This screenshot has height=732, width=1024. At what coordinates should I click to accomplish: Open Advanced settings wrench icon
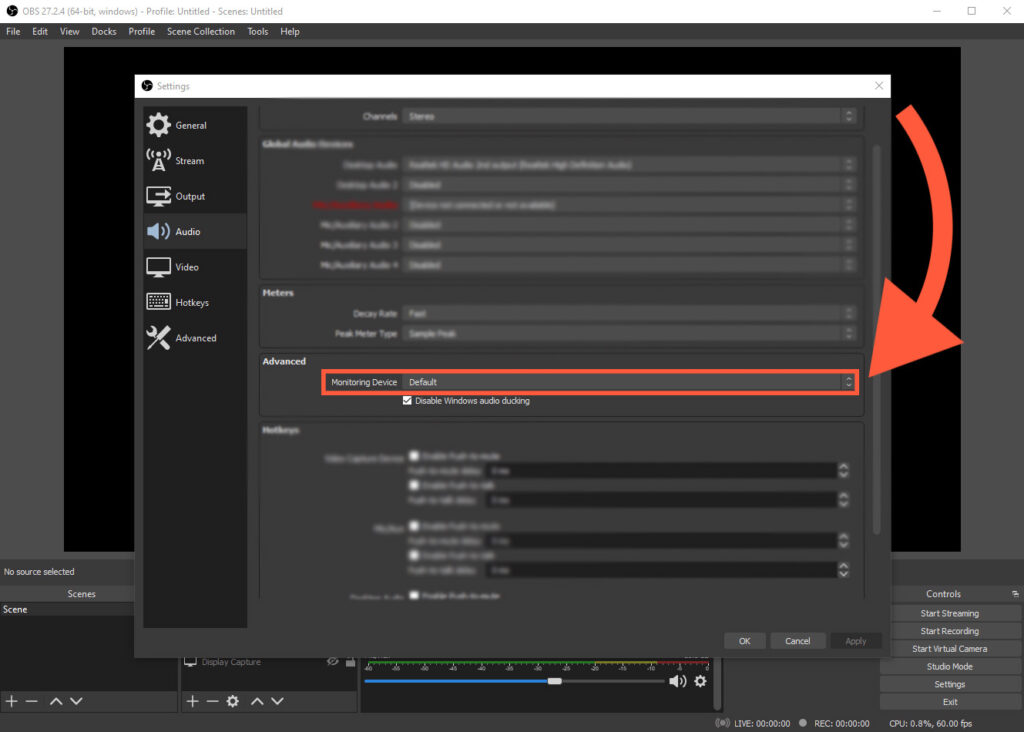157,338
